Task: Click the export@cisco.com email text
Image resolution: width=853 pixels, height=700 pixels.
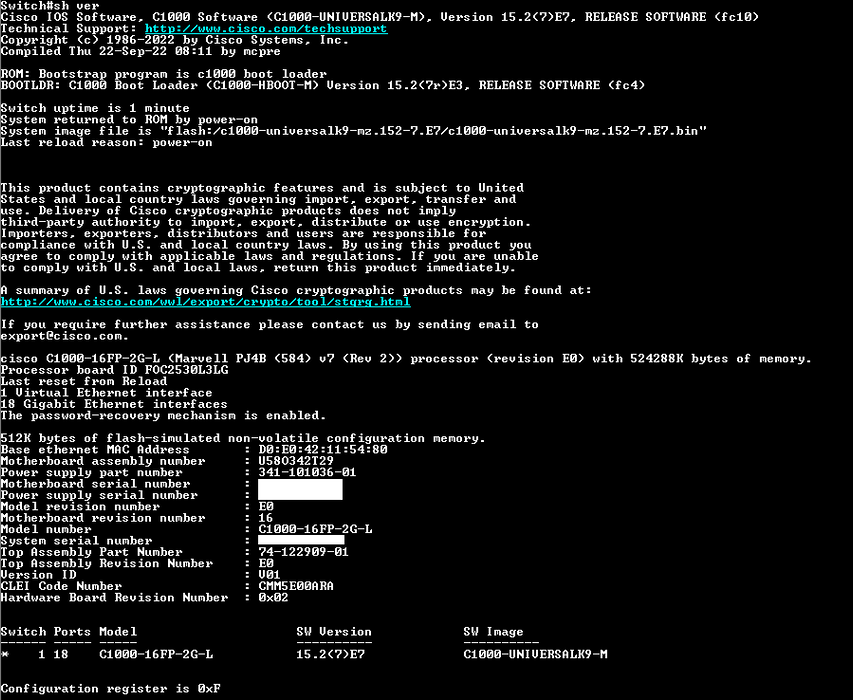Action: tap(65, 336)
